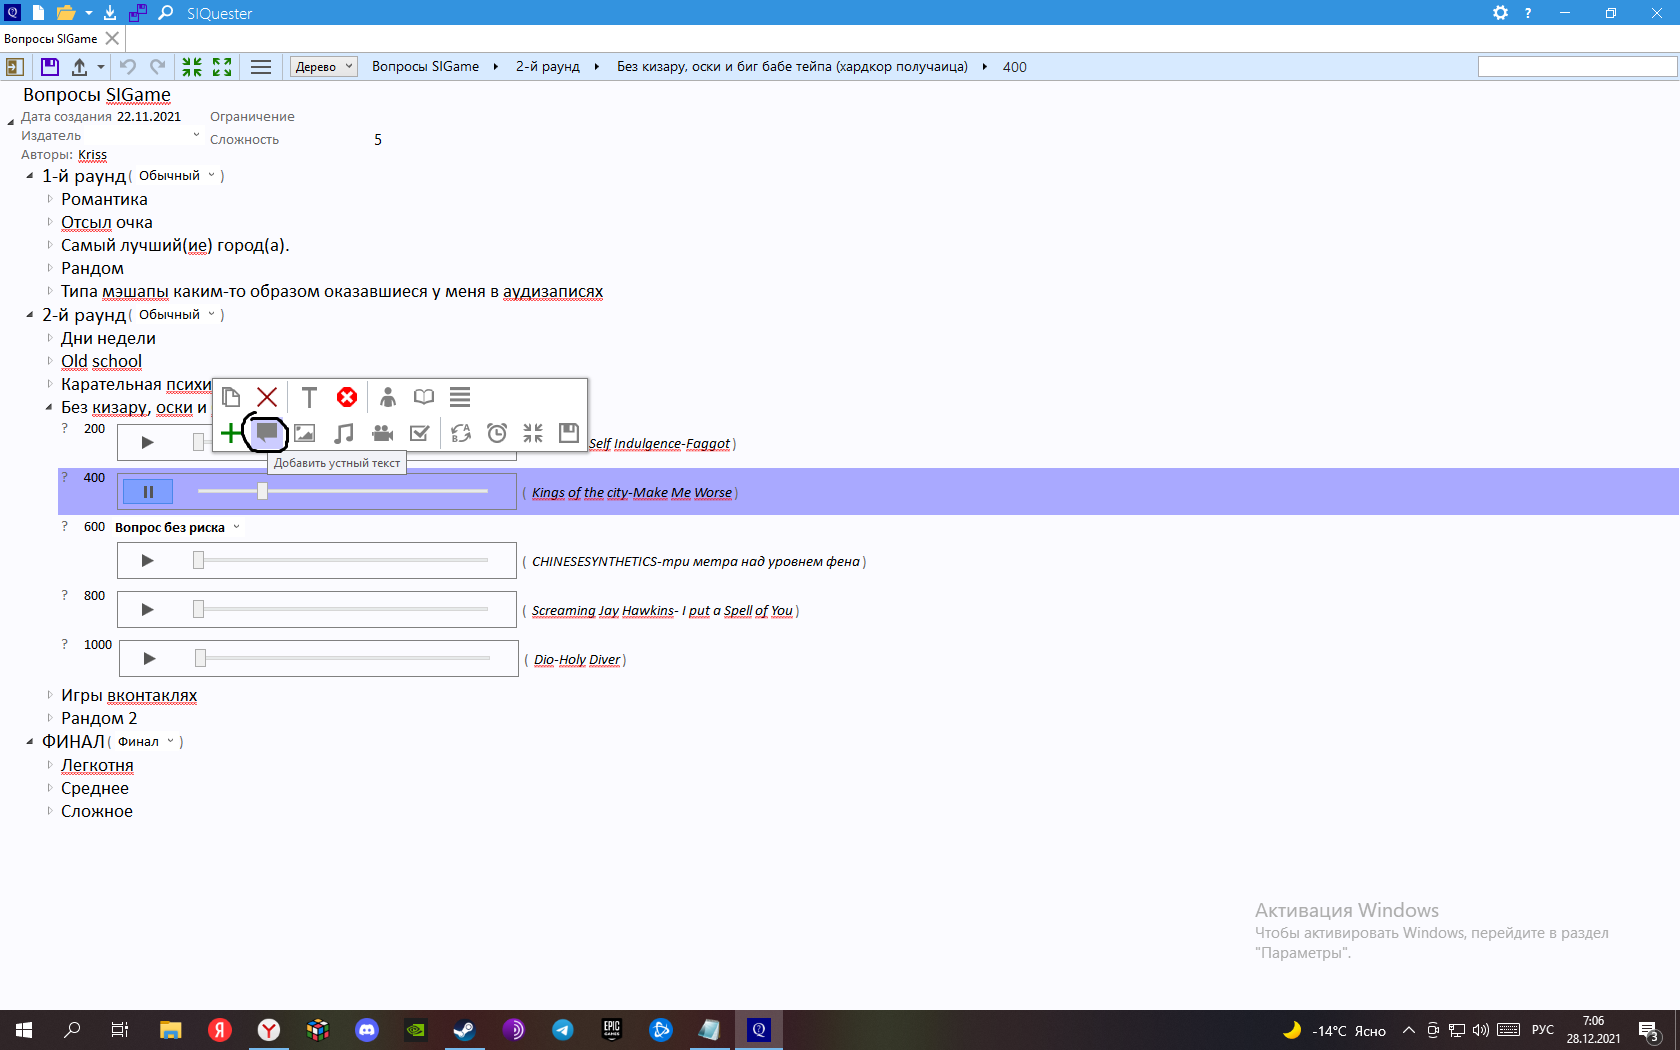
Task: Open SIQuester settings gear
Action: pos(1500,13)
